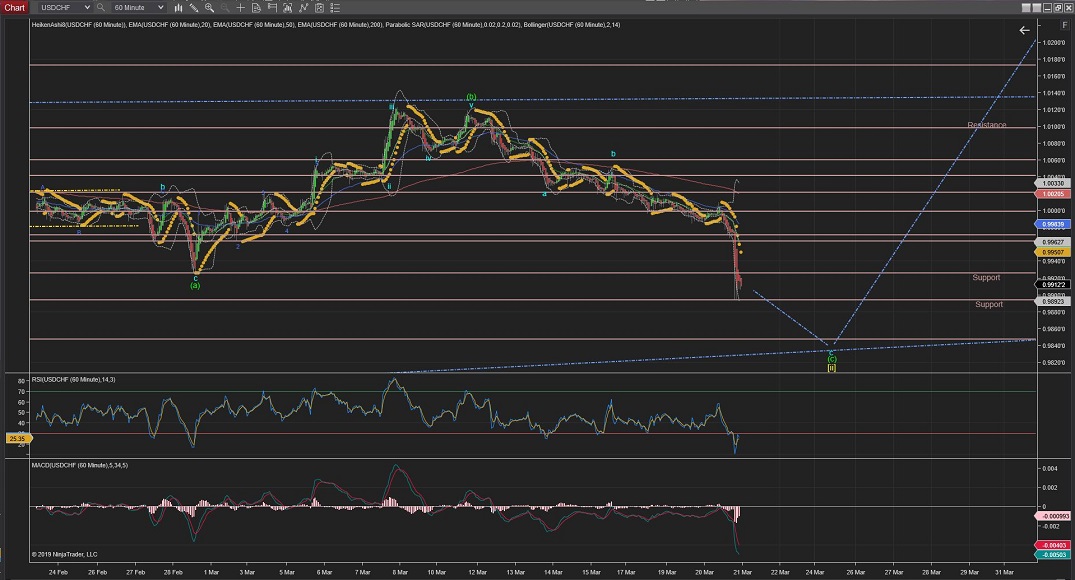This screenshot has height=580, width=1075.
Task: Open the Strategies icon in toolbar
Action: tap(303, 7)
